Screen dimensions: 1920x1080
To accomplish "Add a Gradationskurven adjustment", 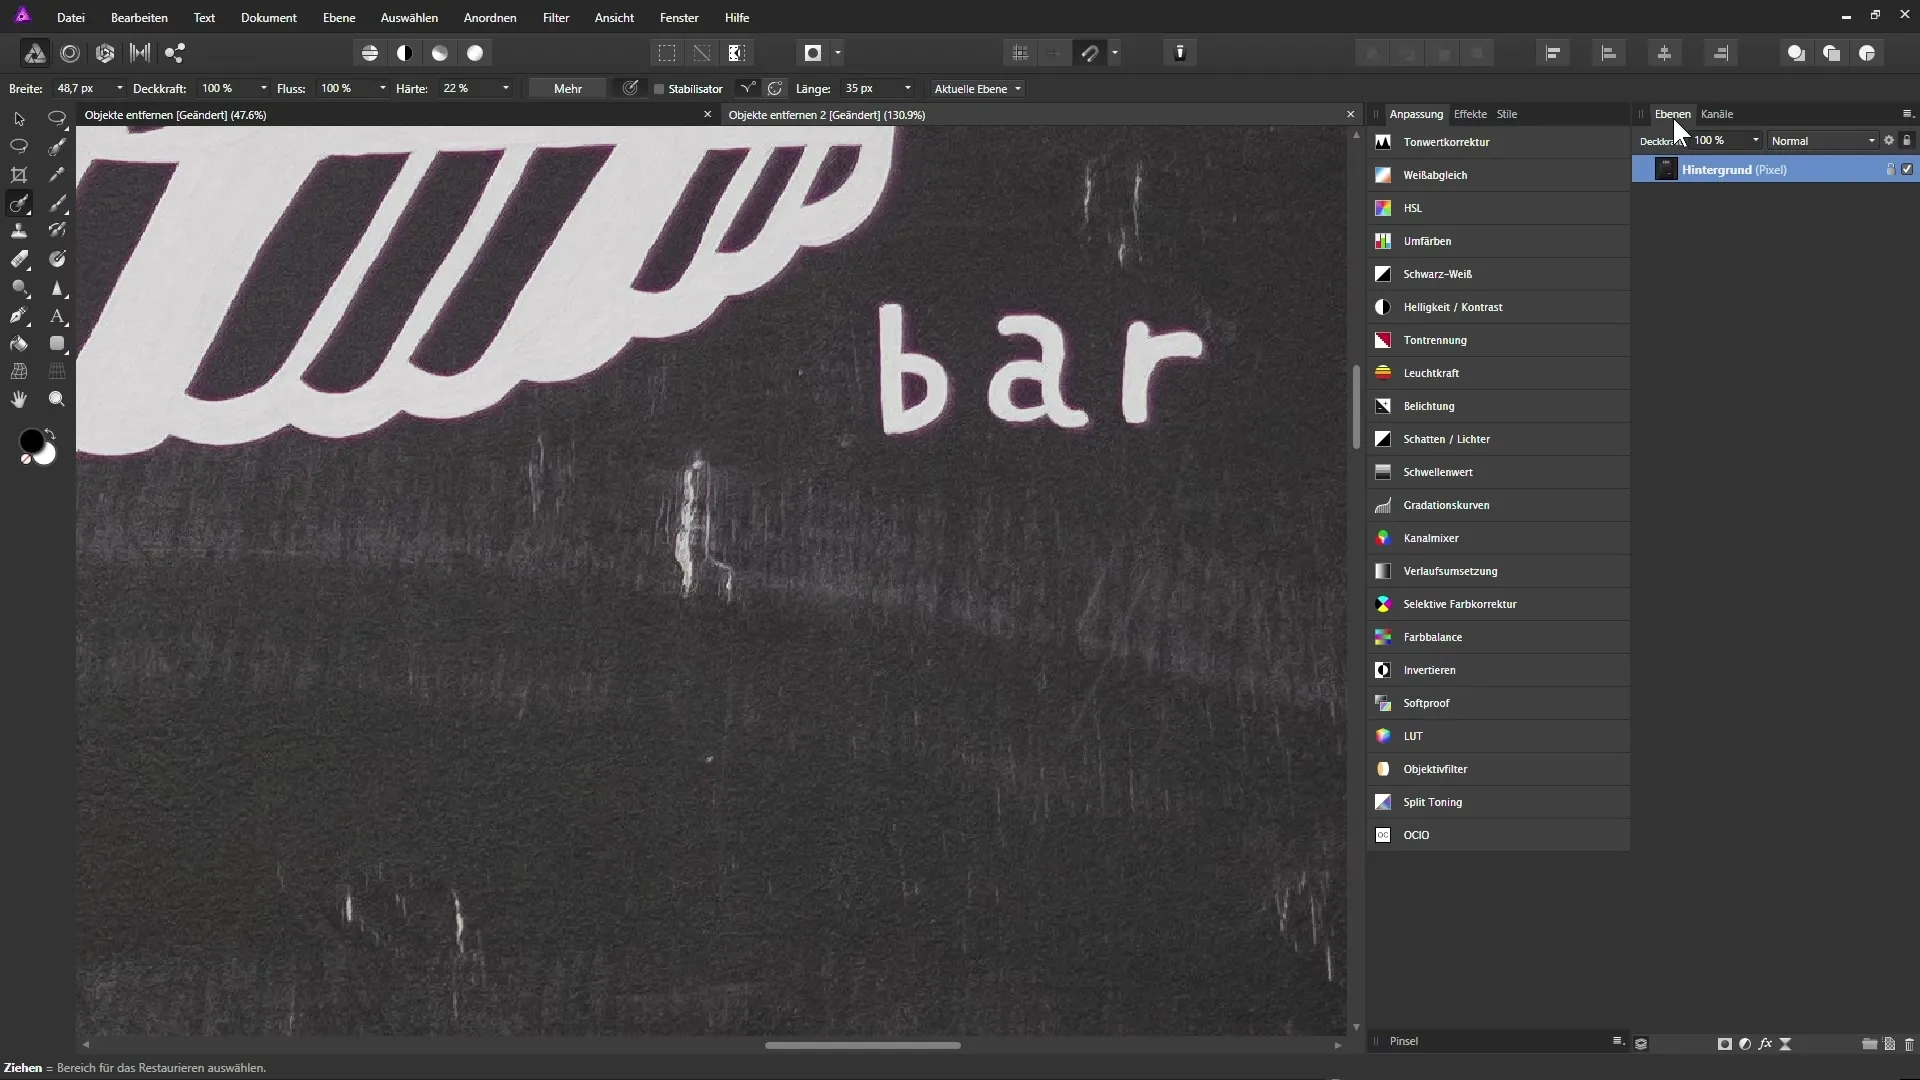I will pyautogui.click(x=1446, y=505).
